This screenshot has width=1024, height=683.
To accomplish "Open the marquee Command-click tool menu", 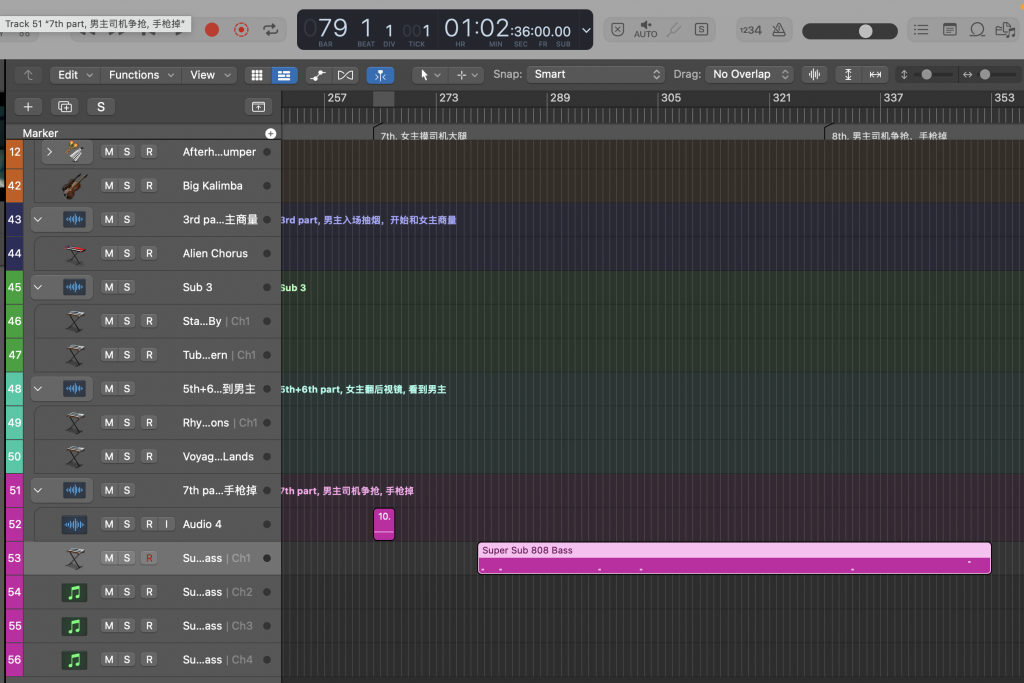I will click(468, 75).
